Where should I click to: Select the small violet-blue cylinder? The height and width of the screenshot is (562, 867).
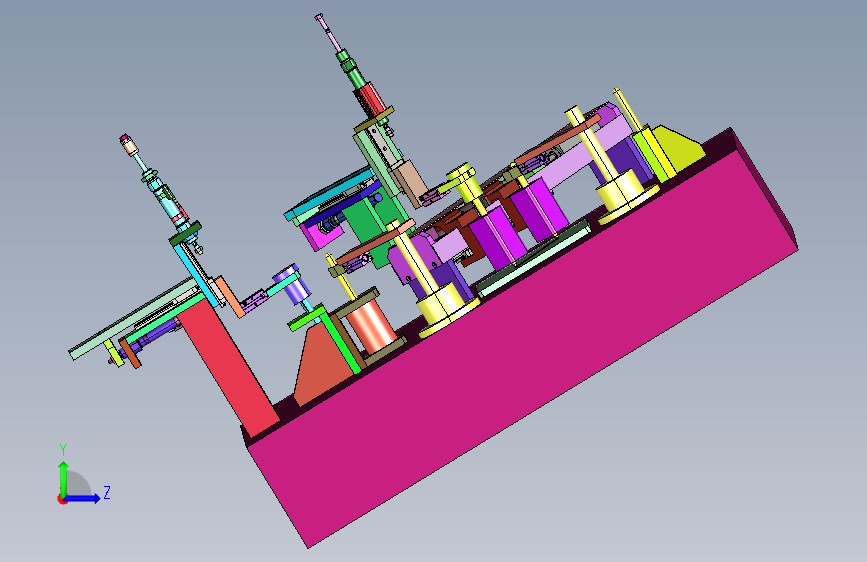tap(293, 284)
